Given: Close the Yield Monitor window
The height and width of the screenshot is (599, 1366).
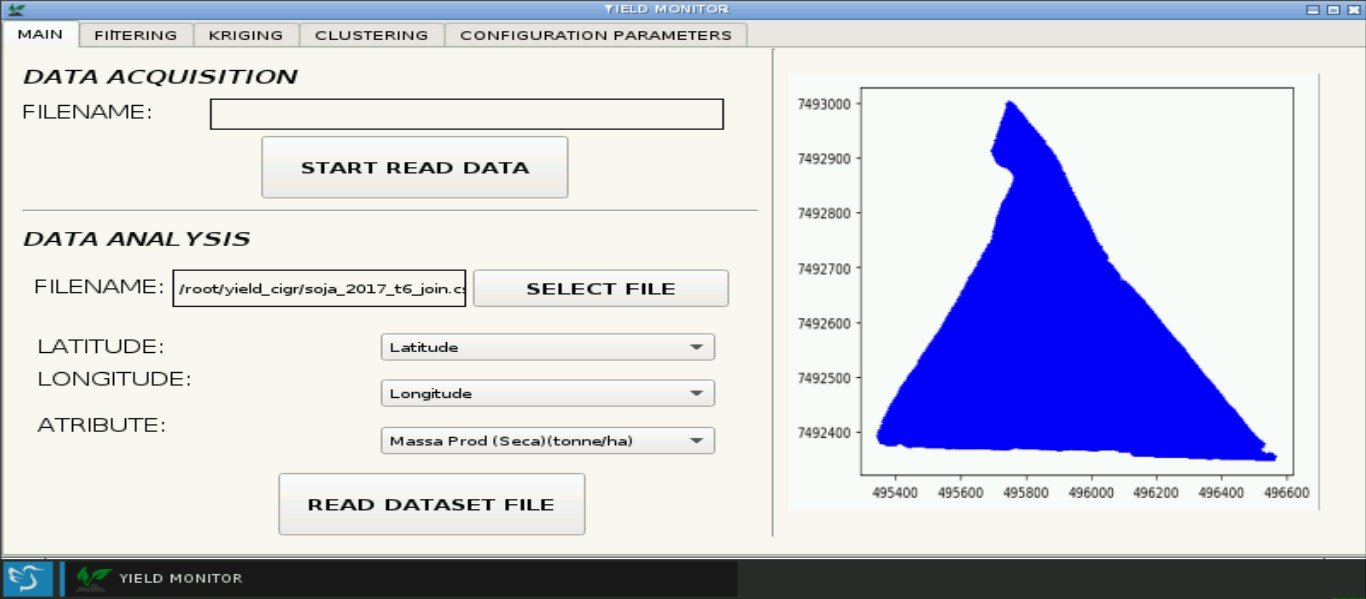Looking at the screenshot, I should pyautogui.click(x=1352, y=9).
